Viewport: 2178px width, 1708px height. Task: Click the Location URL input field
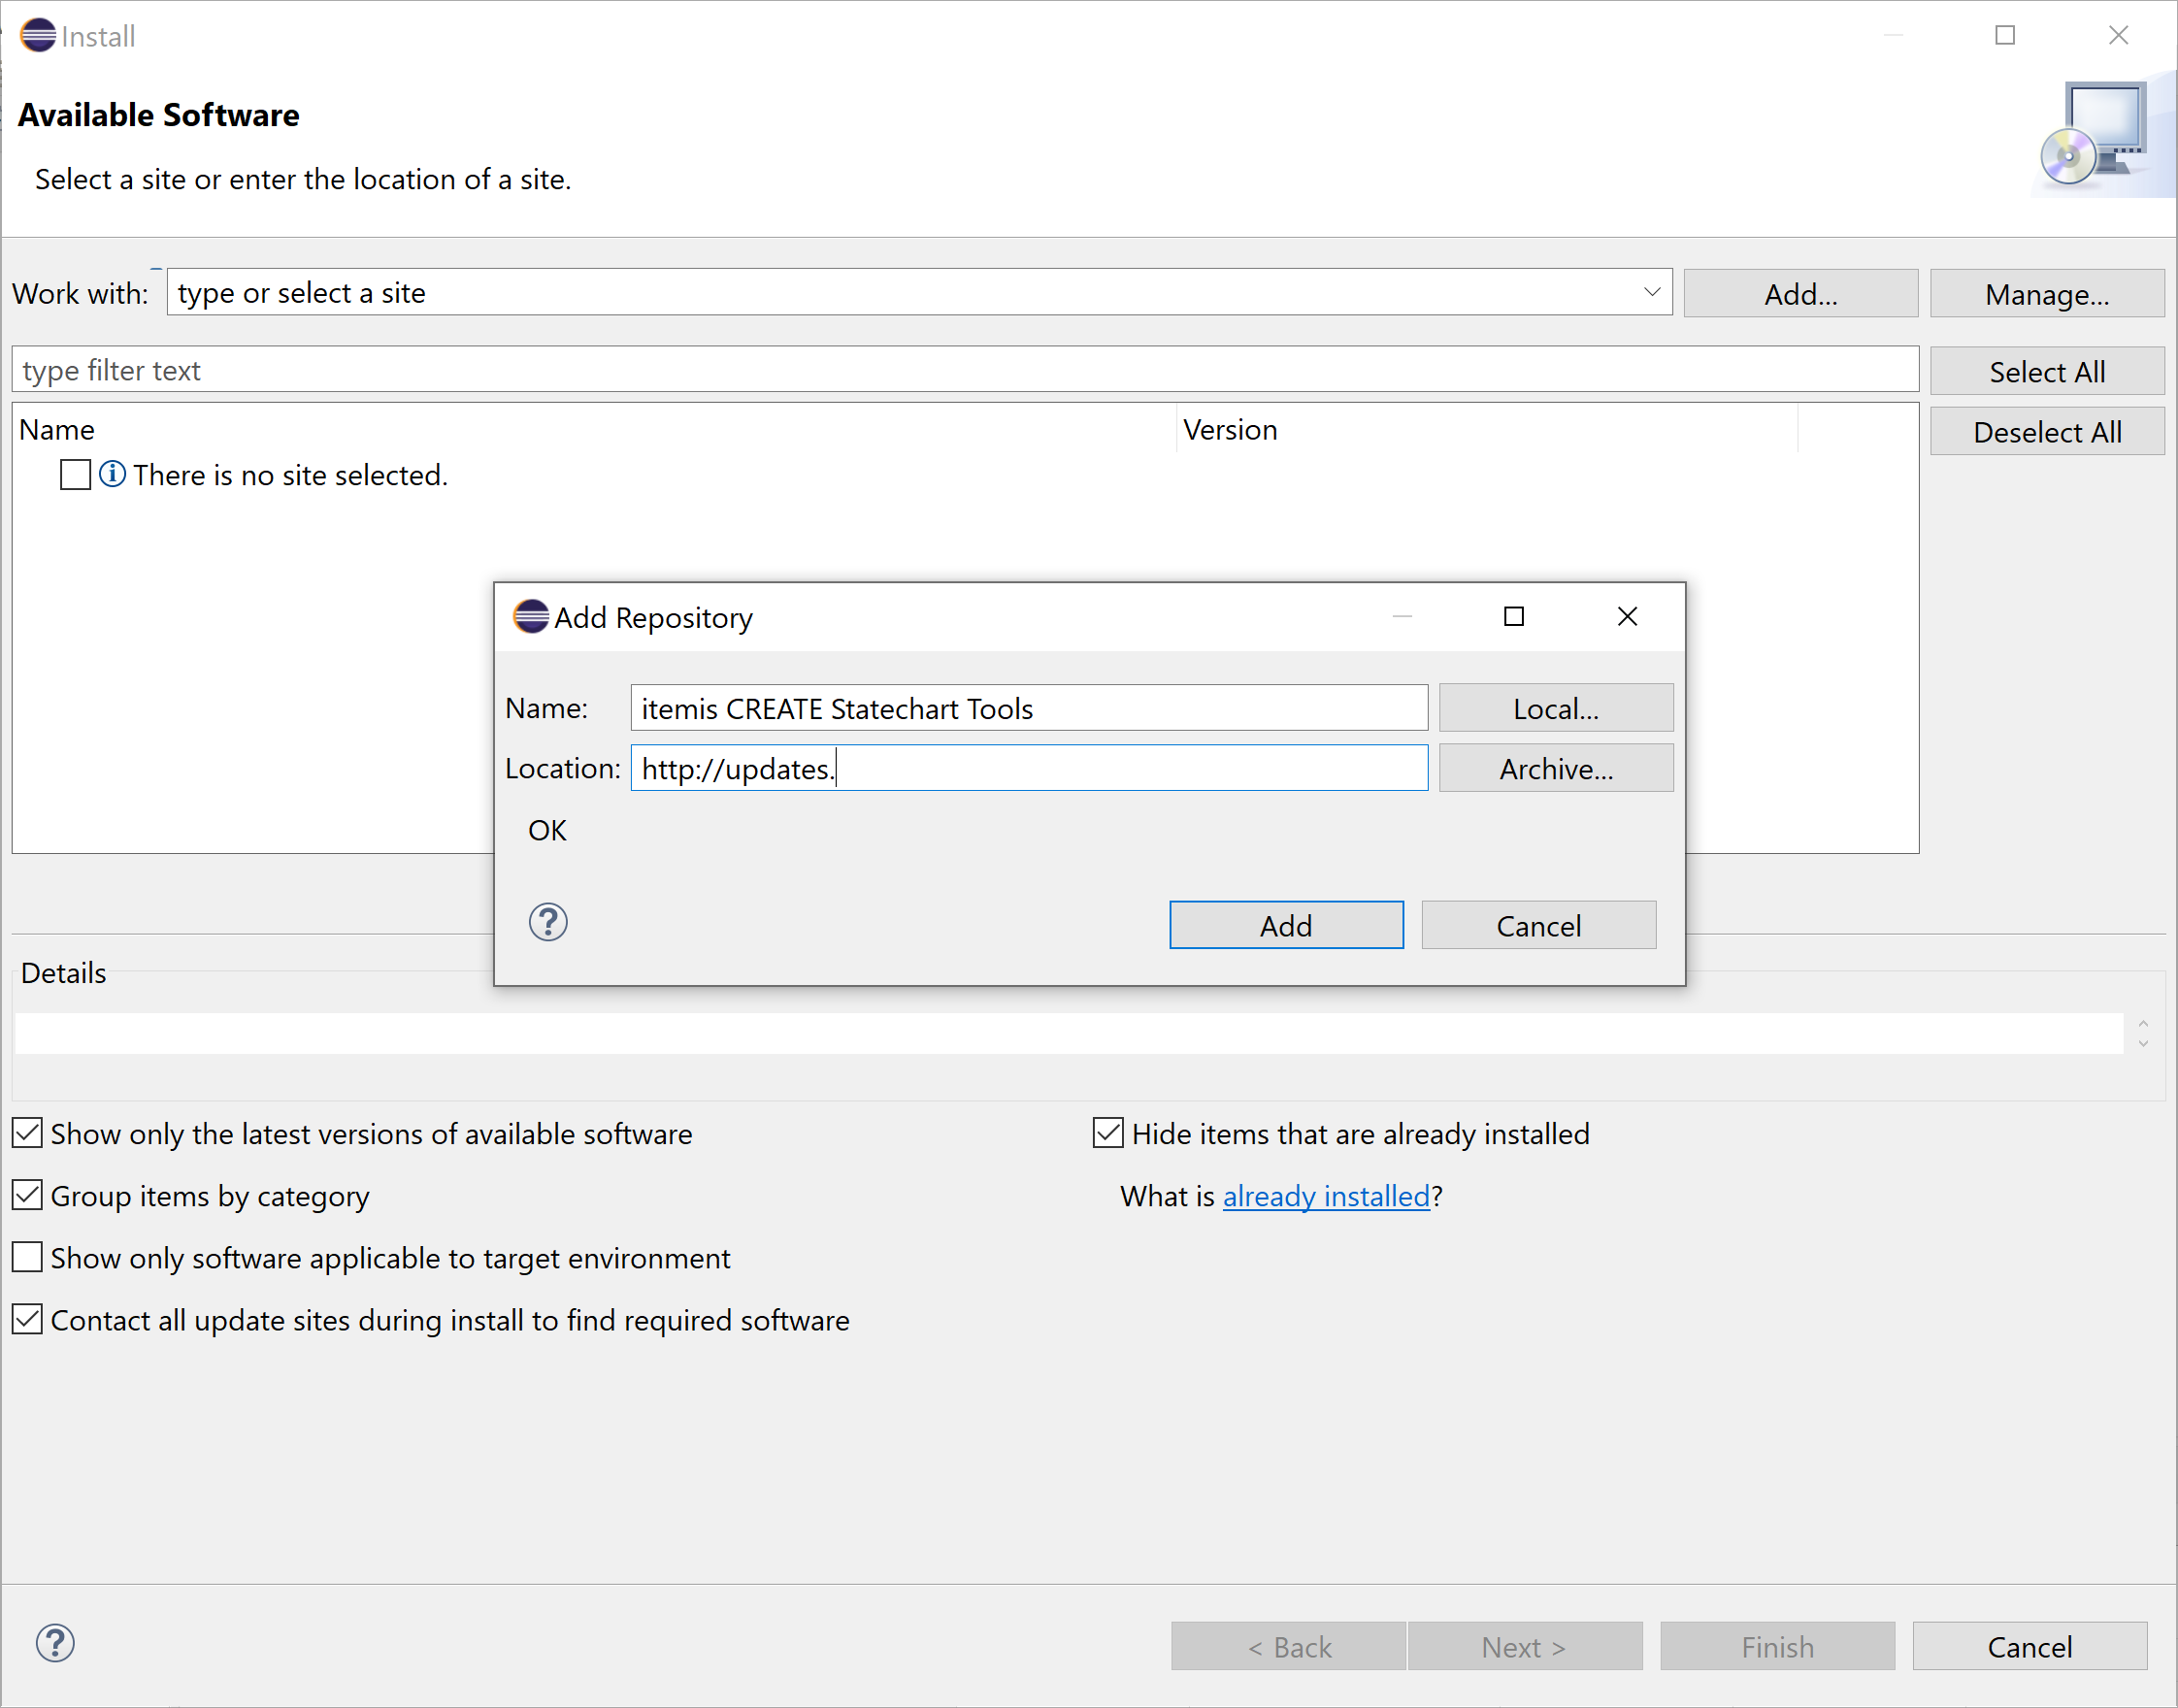pyautogui.click(x=1031, y=770)
